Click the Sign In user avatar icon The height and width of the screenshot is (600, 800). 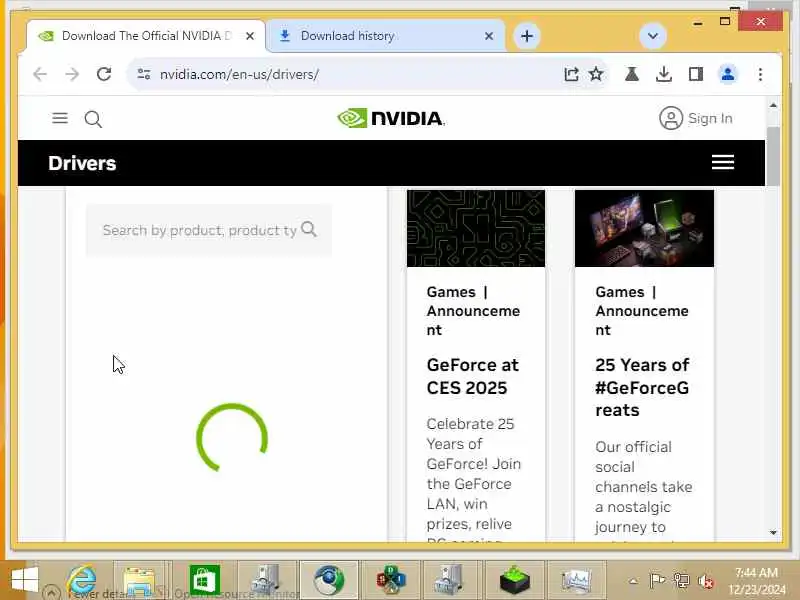coord(671,118)
